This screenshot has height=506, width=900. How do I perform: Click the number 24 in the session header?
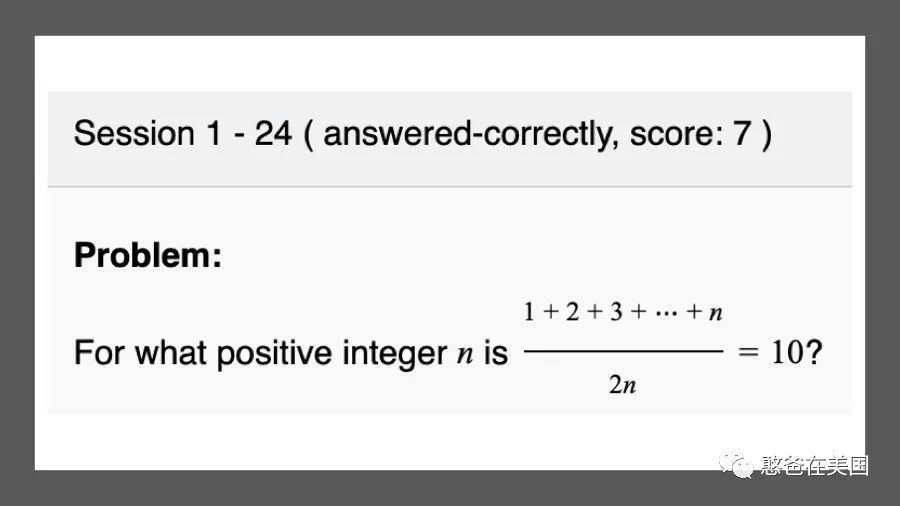273,134
